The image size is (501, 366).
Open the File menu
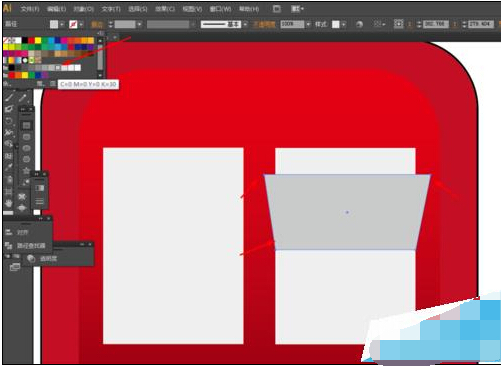30,9
